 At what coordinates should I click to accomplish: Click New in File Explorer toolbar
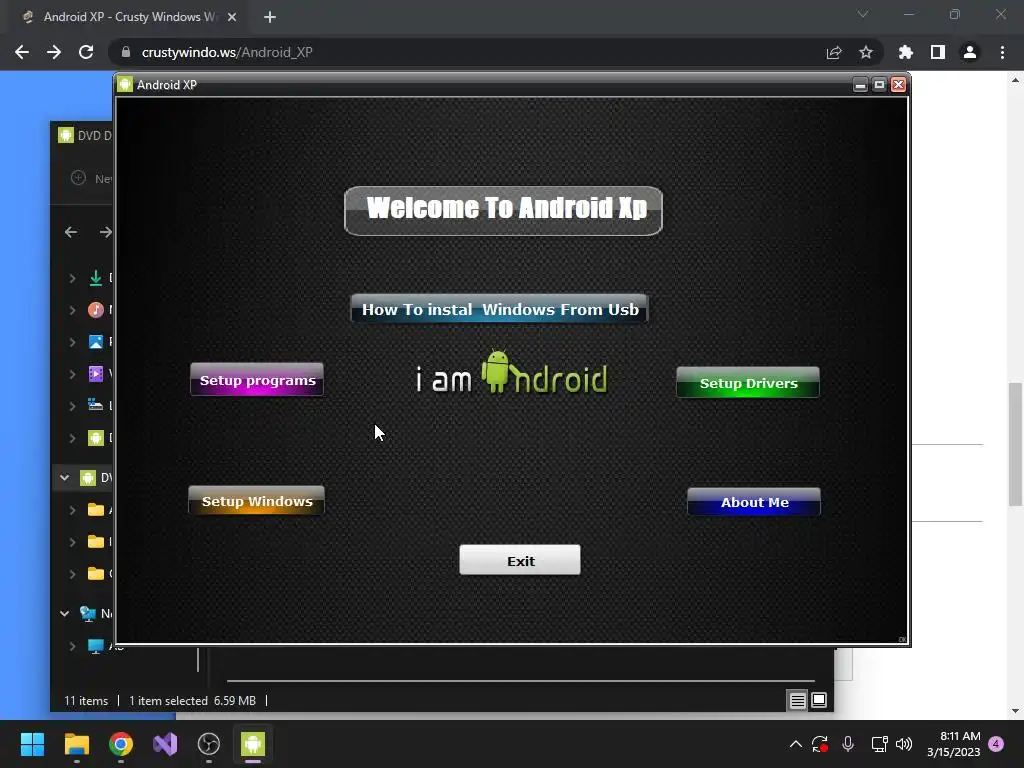(90, 178)
